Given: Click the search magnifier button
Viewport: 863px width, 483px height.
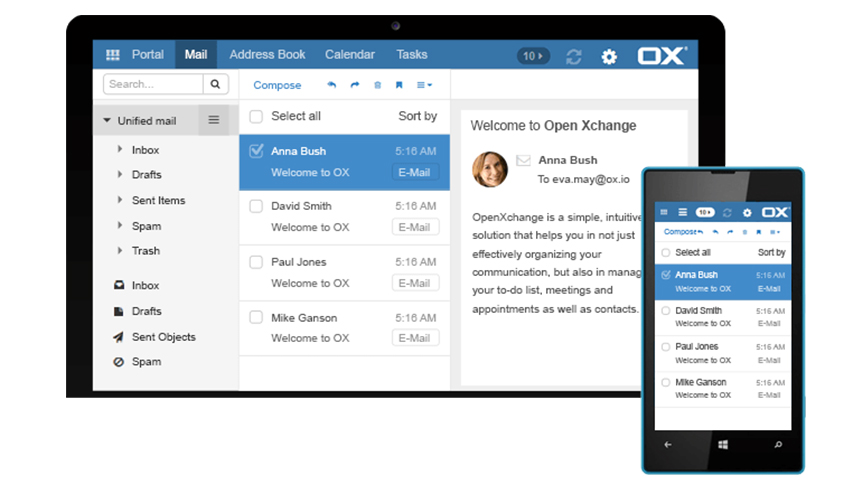Looking at the screenshot, I should click(x=215, y=84).
